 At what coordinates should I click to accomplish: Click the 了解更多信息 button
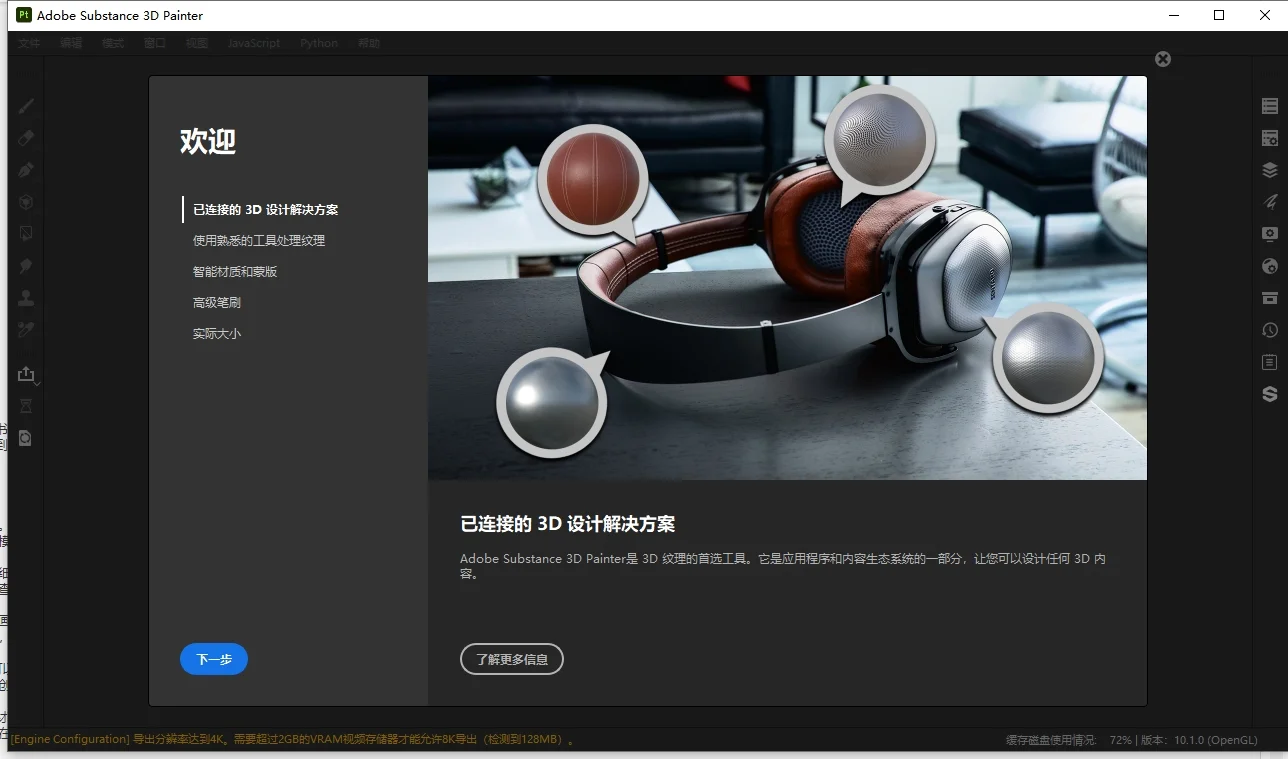511,659
